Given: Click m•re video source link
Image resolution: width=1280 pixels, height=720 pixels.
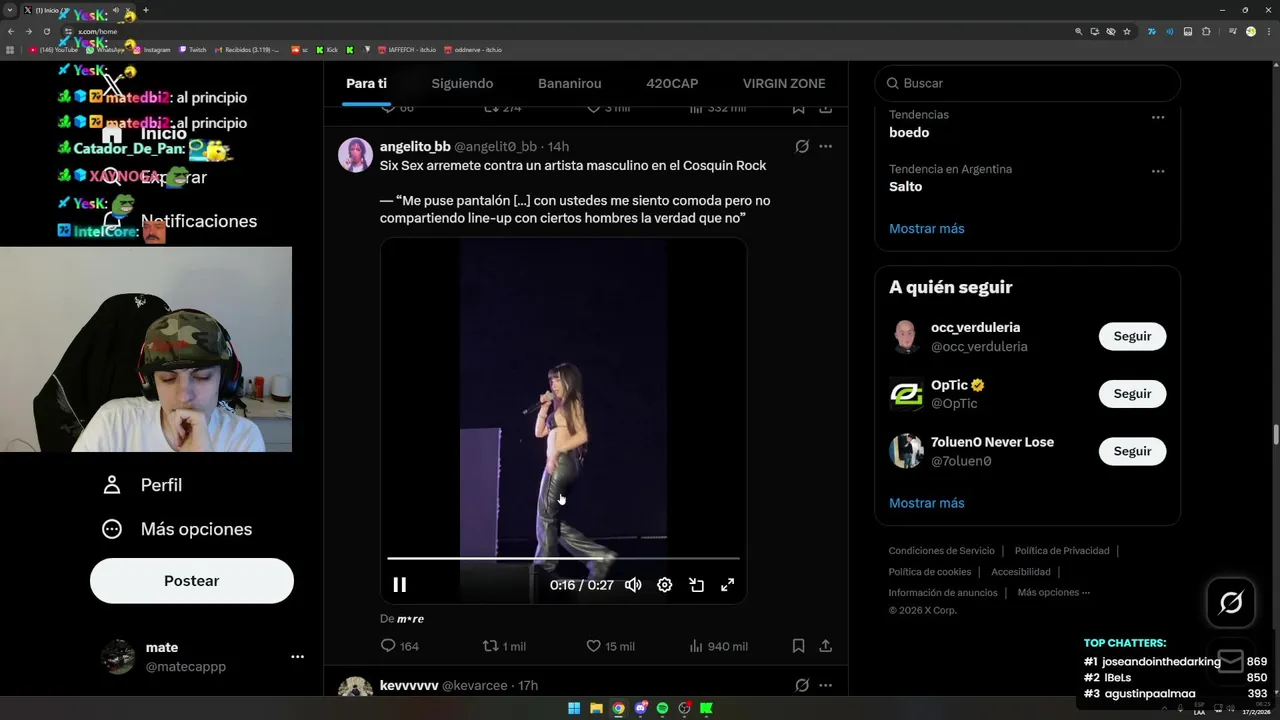Looking at the screenshot, I should 410,619.
